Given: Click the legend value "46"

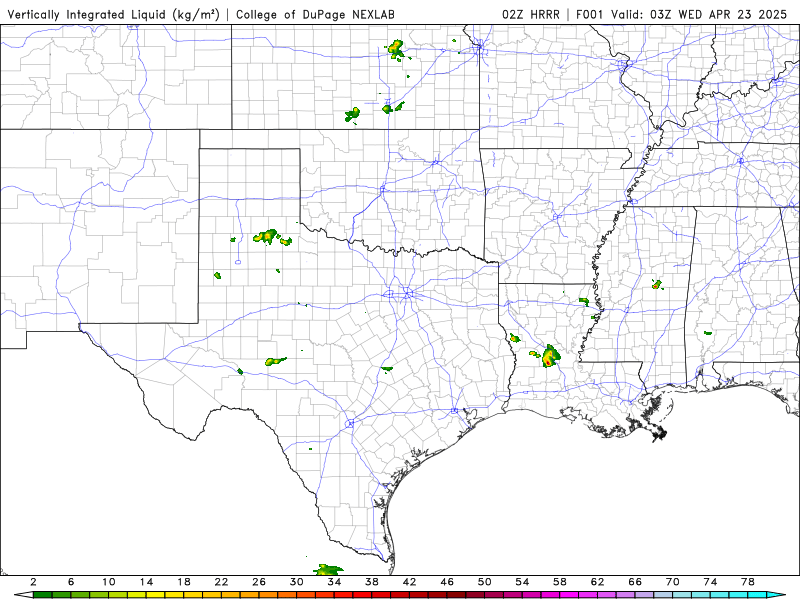Looking at the screenshot, I should pyautogui.click(x=447, y=582).
